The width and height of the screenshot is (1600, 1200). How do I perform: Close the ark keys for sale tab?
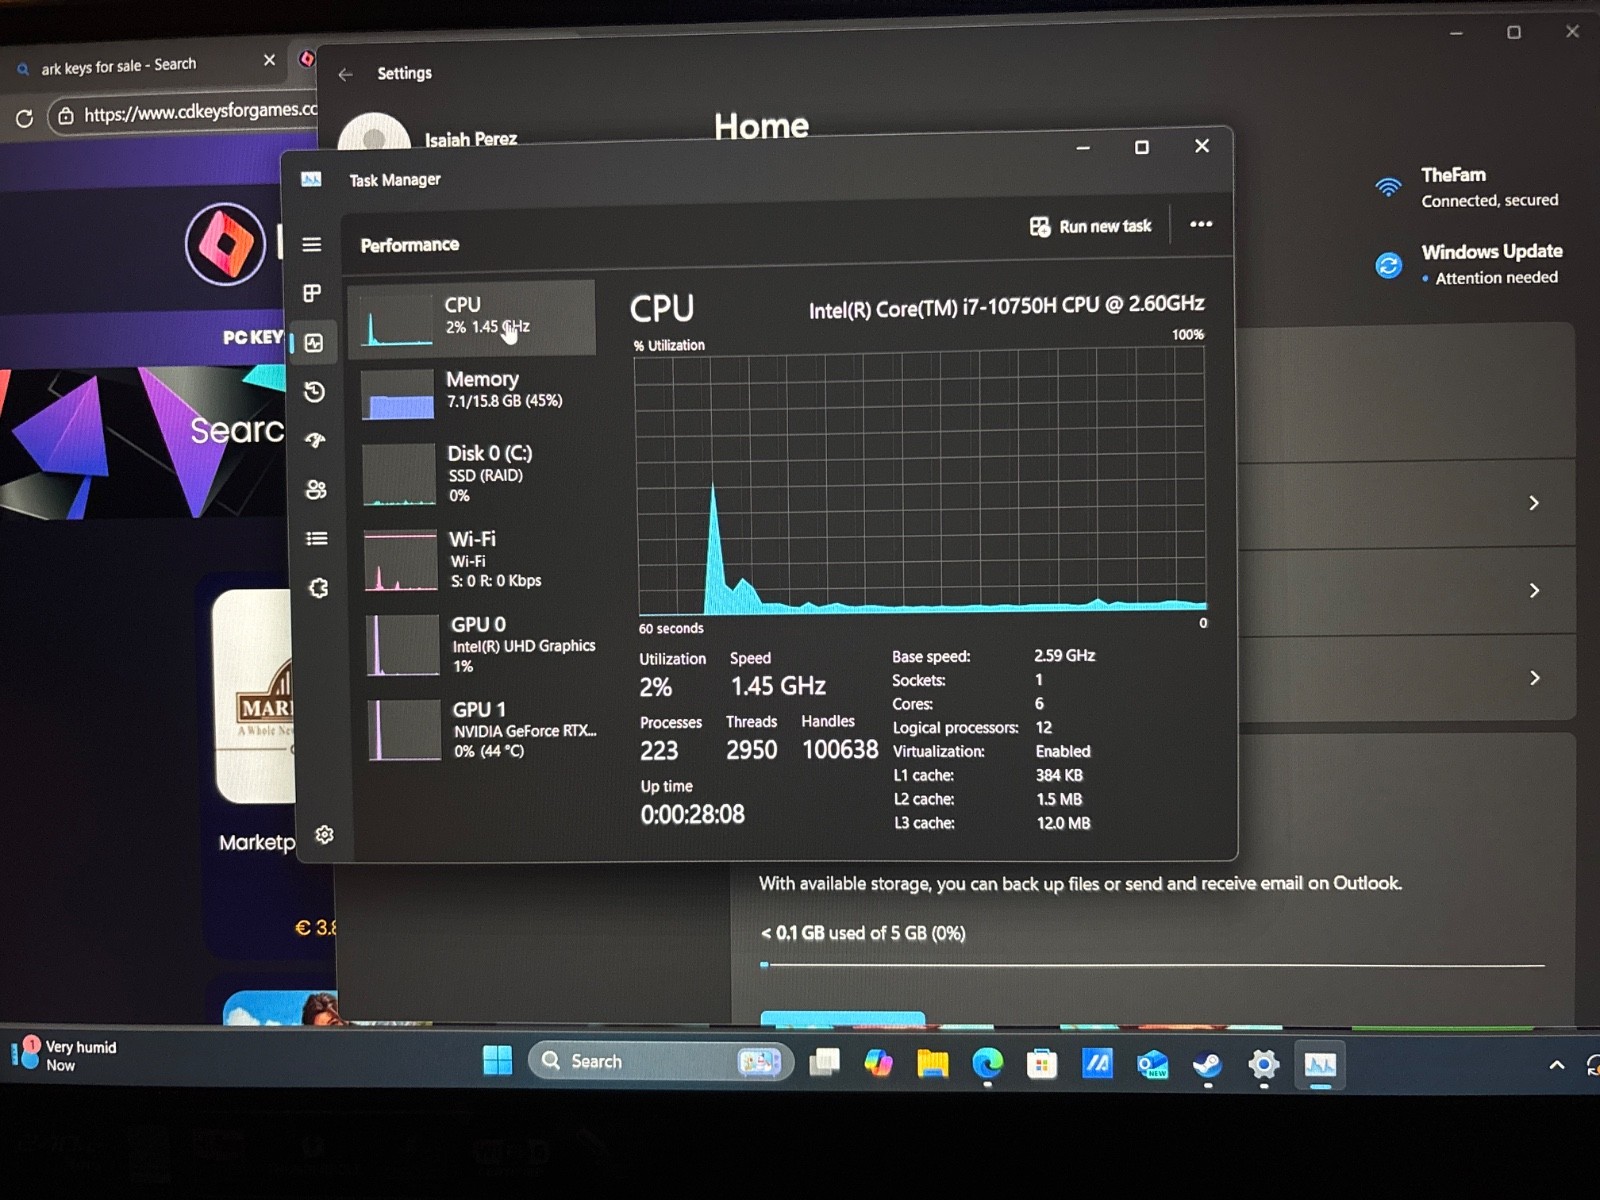[x=269, y=60]
